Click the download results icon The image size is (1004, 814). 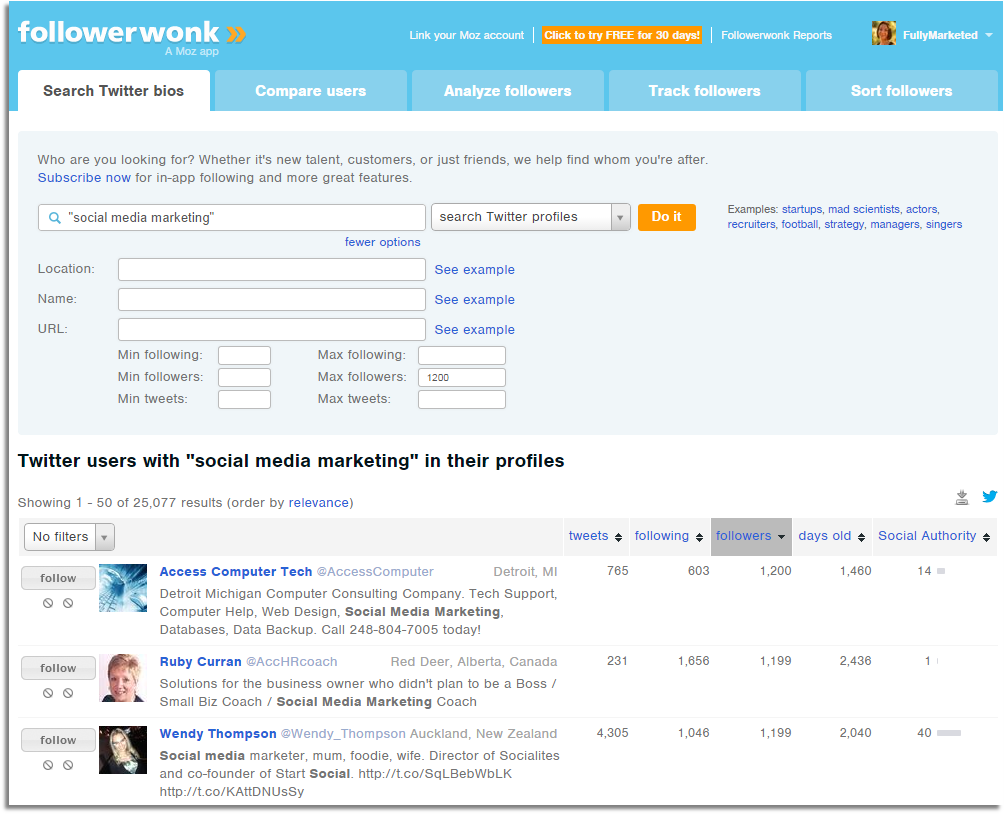(961, 498)
